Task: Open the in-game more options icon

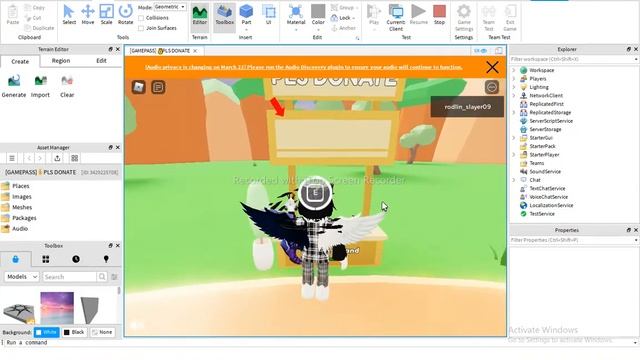Action: point(492,87)
